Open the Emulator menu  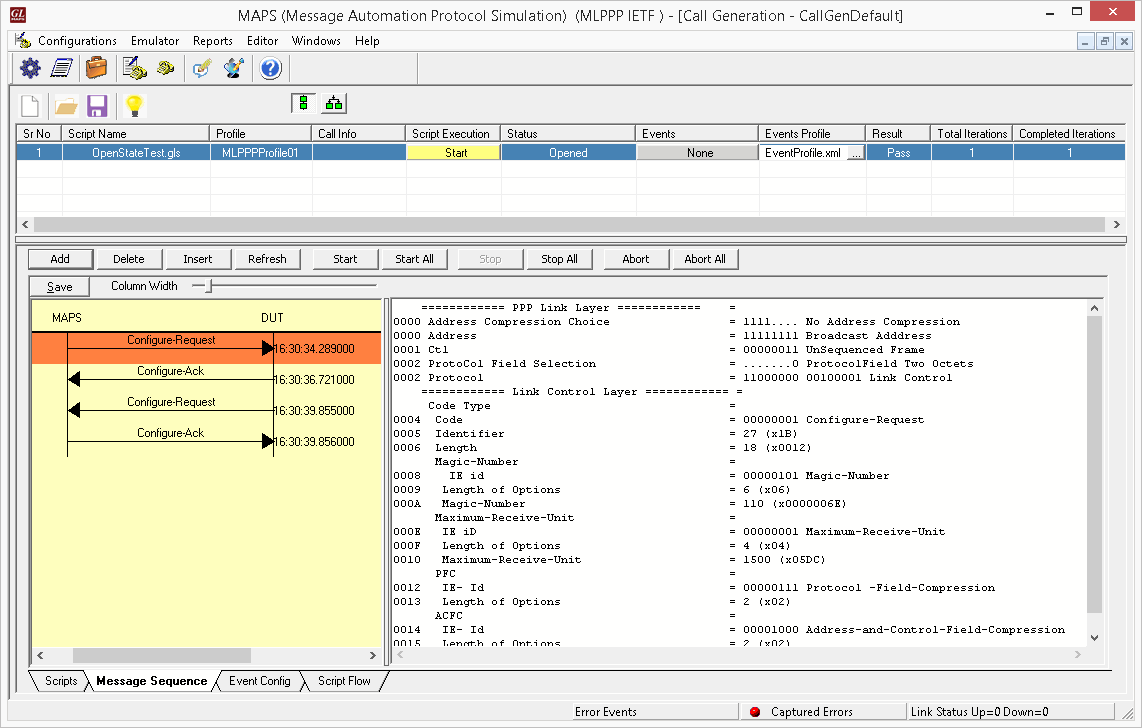[x=155, y=41]
